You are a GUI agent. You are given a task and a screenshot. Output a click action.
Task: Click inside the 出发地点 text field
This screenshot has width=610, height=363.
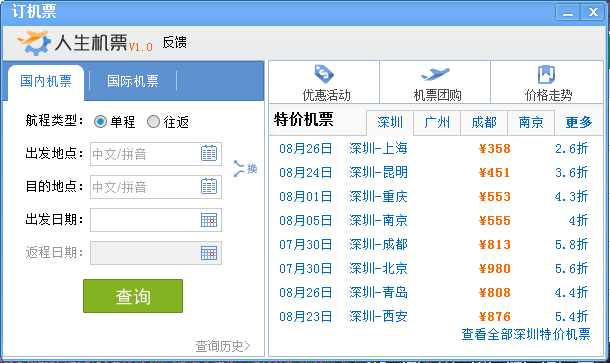coord(145,154)
